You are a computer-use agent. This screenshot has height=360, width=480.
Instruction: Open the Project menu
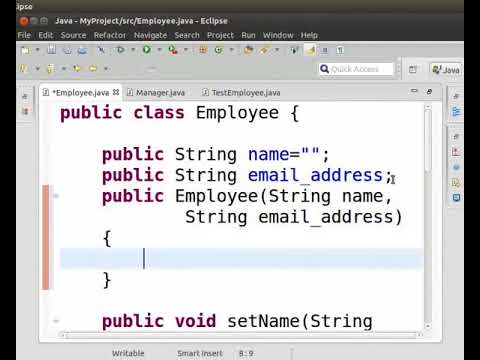click(x=220, y=35)
